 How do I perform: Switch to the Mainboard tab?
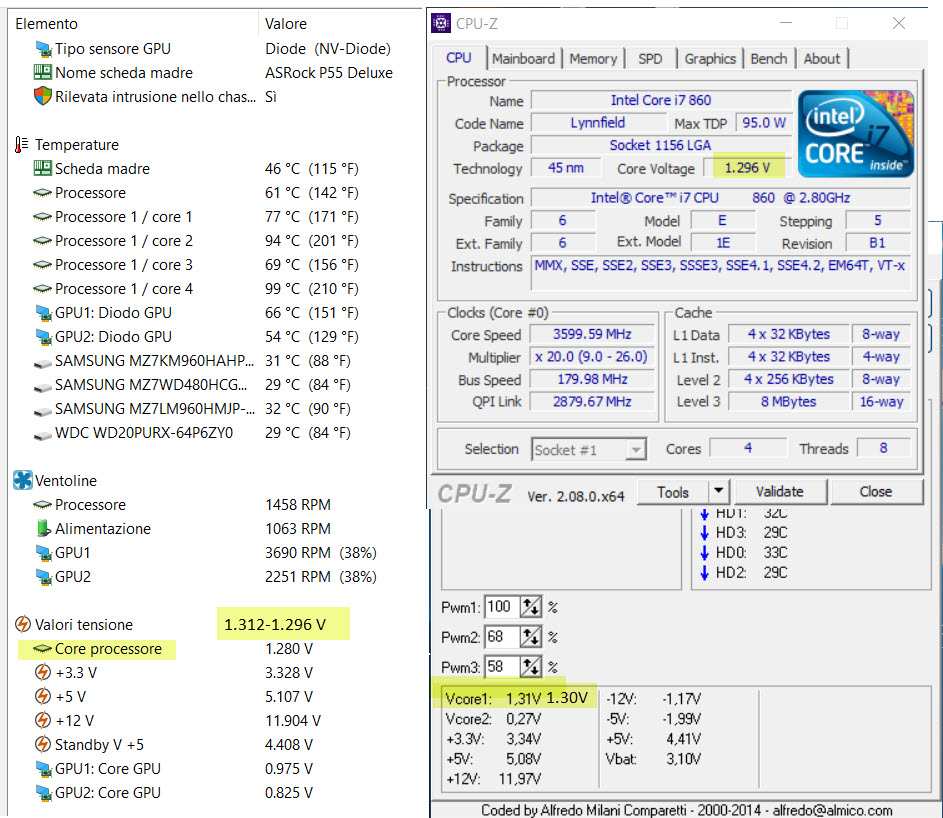click(x=523, y=59)
